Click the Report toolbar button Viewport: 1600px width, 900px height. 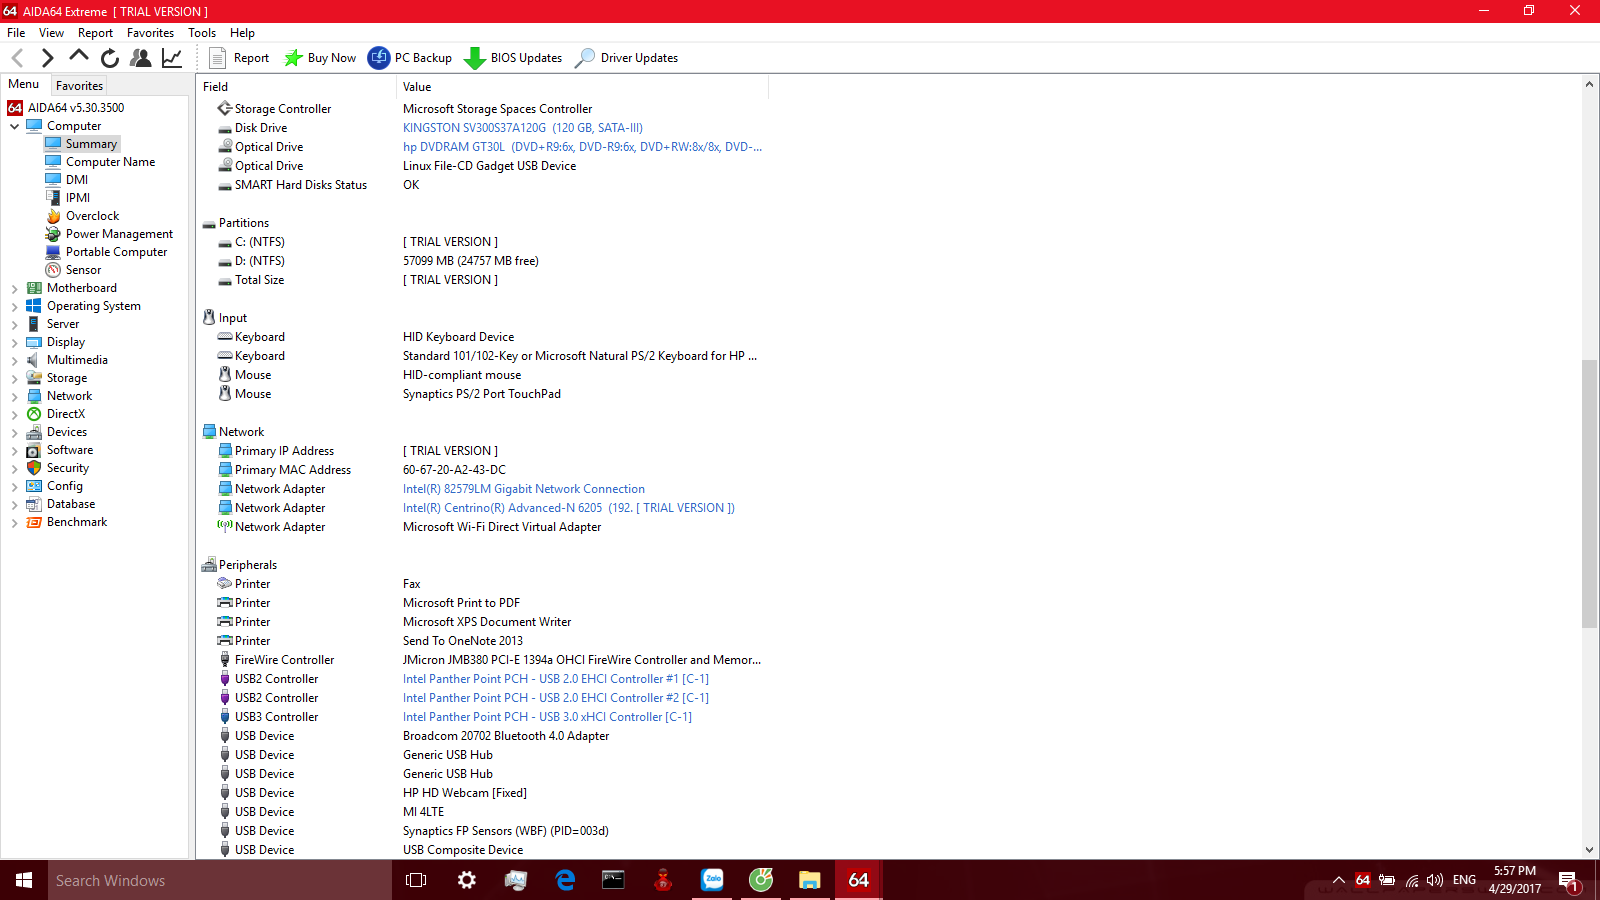pyautogui.click(x=239, y=58)
